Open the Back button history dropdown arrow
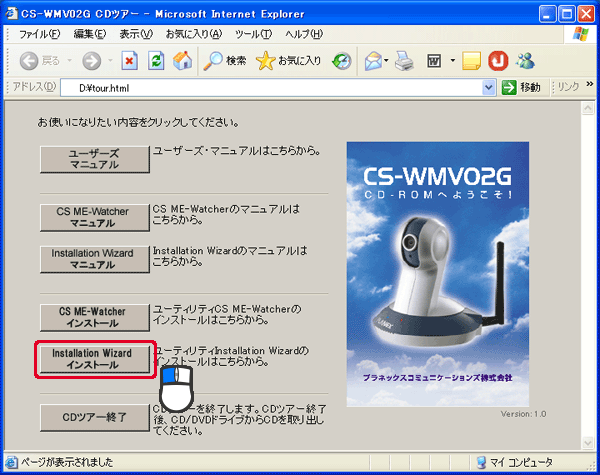This screenshot has height=475, width=600. pos(70,60)
